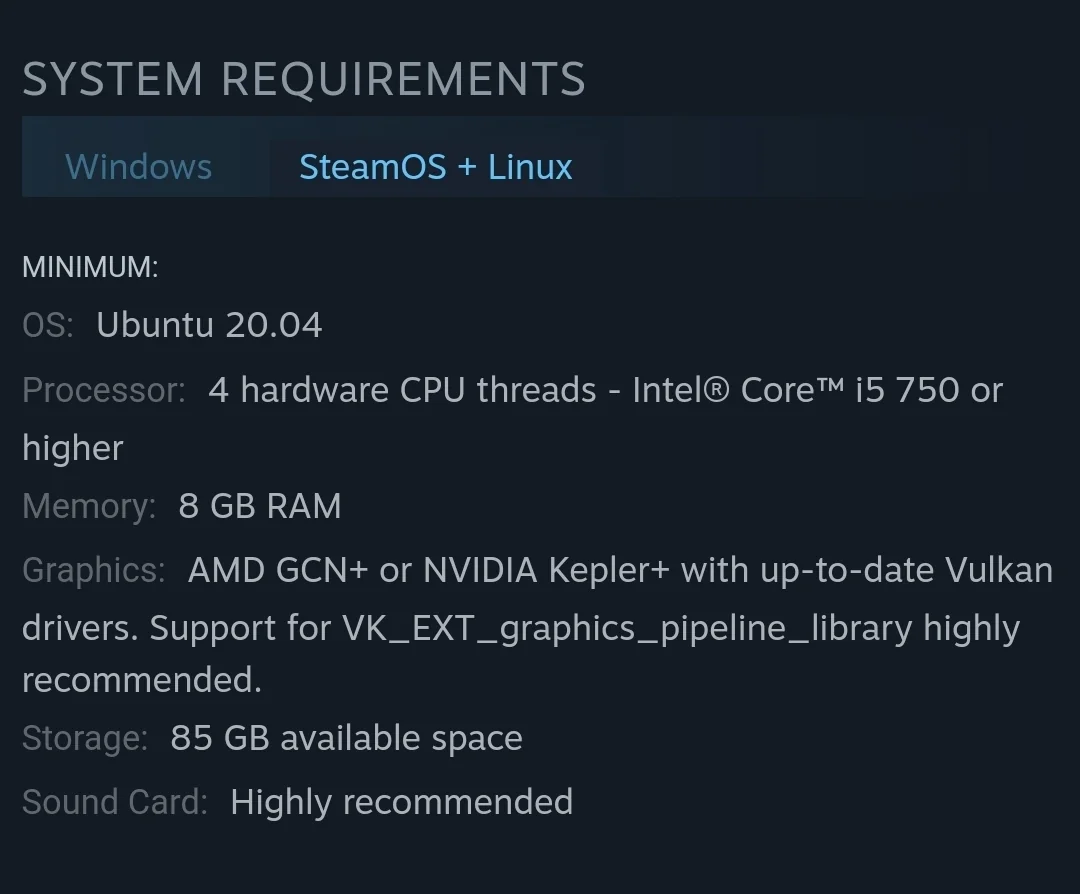Viewport: 1080px width, 894px height.
Task: Select the 8 GB RAM value
Action: coord(260,506)
